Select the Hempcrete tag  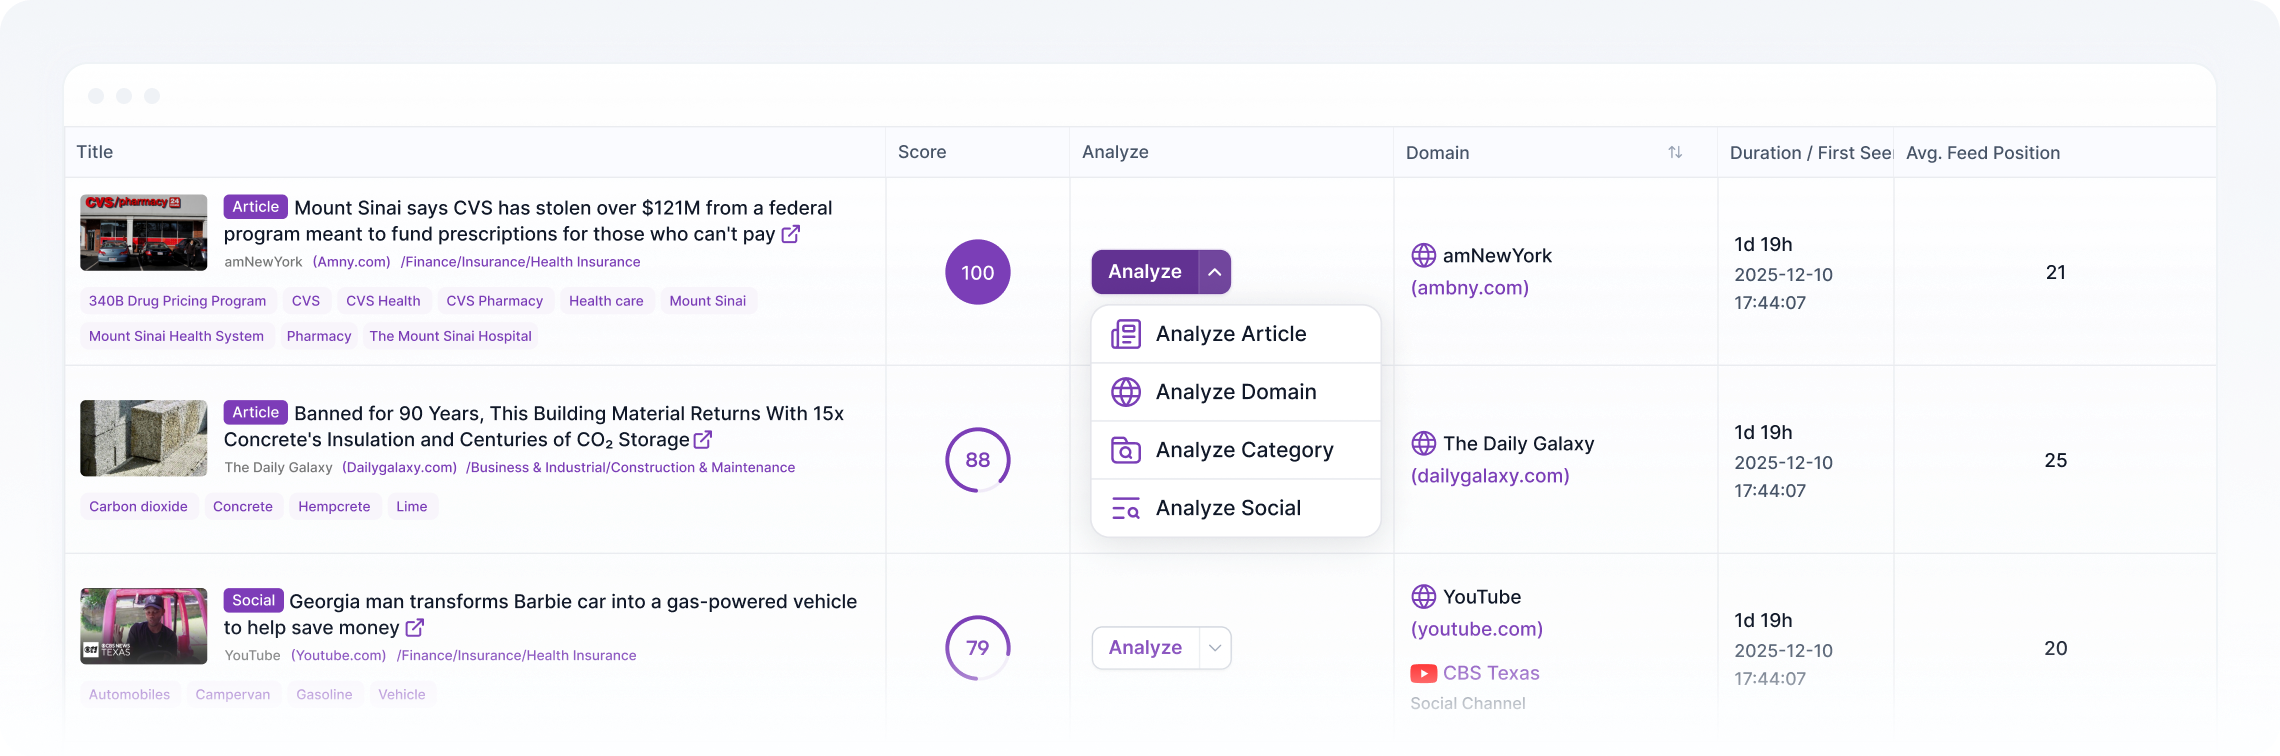334,507
